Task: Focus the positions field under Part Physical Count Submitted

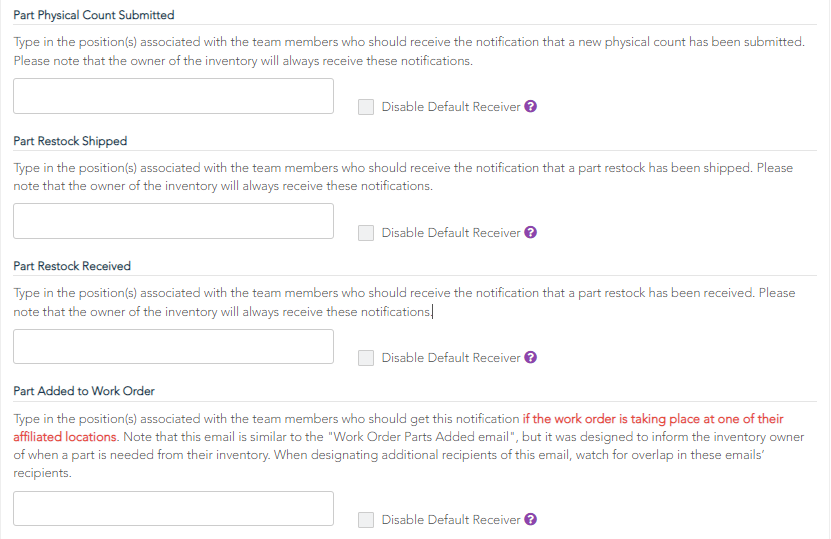Action: pyautogui.click(x=173, y=96)
